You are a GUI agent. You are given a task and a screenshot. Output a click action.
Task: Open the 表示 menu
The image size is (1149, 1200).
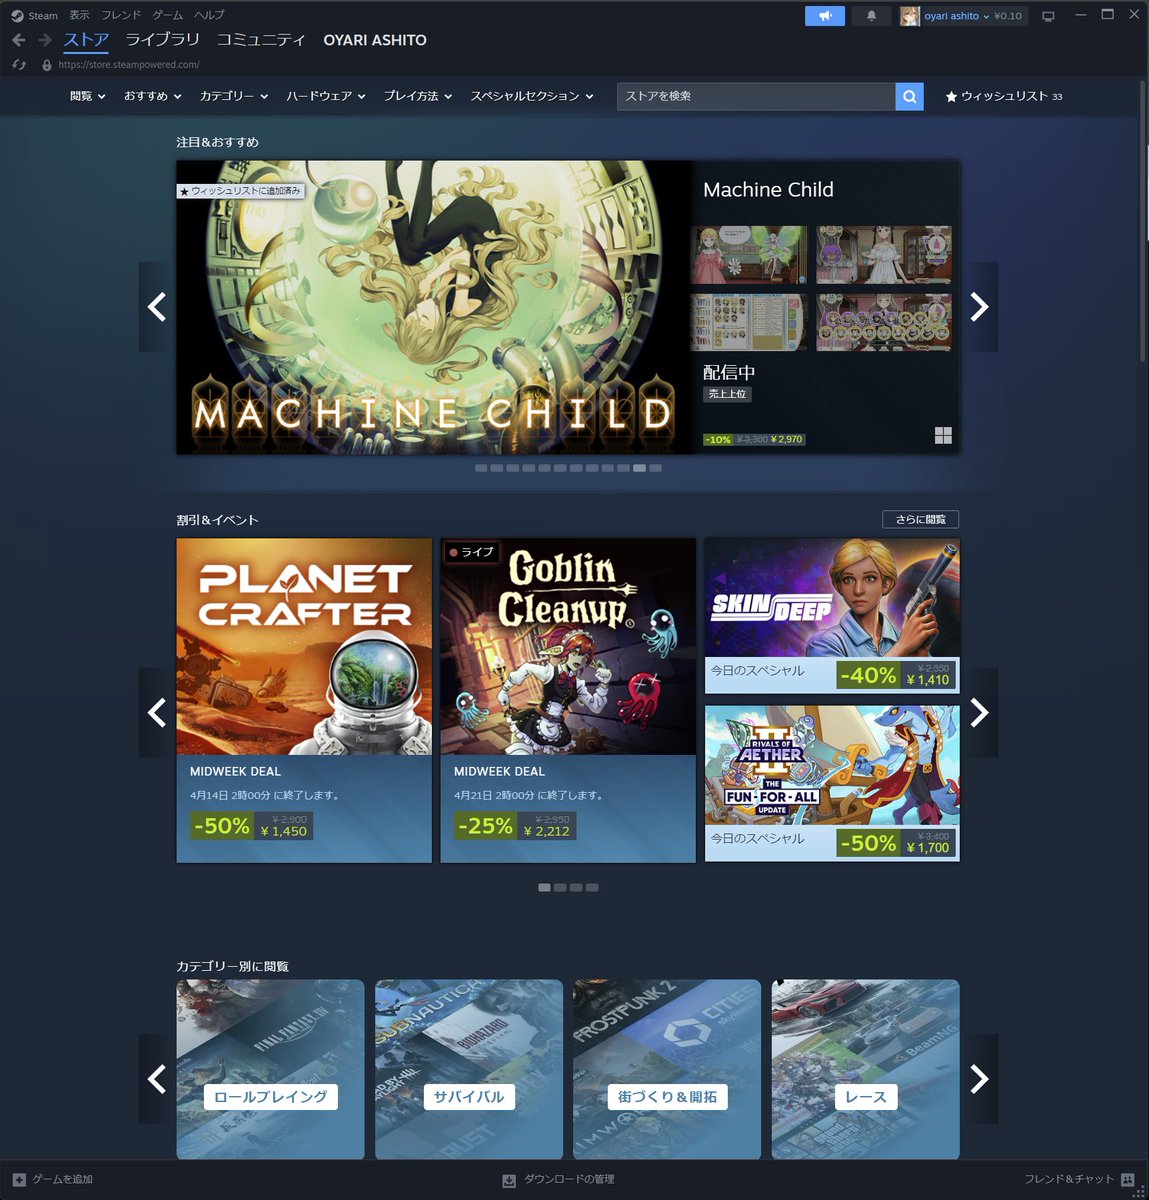79,15
